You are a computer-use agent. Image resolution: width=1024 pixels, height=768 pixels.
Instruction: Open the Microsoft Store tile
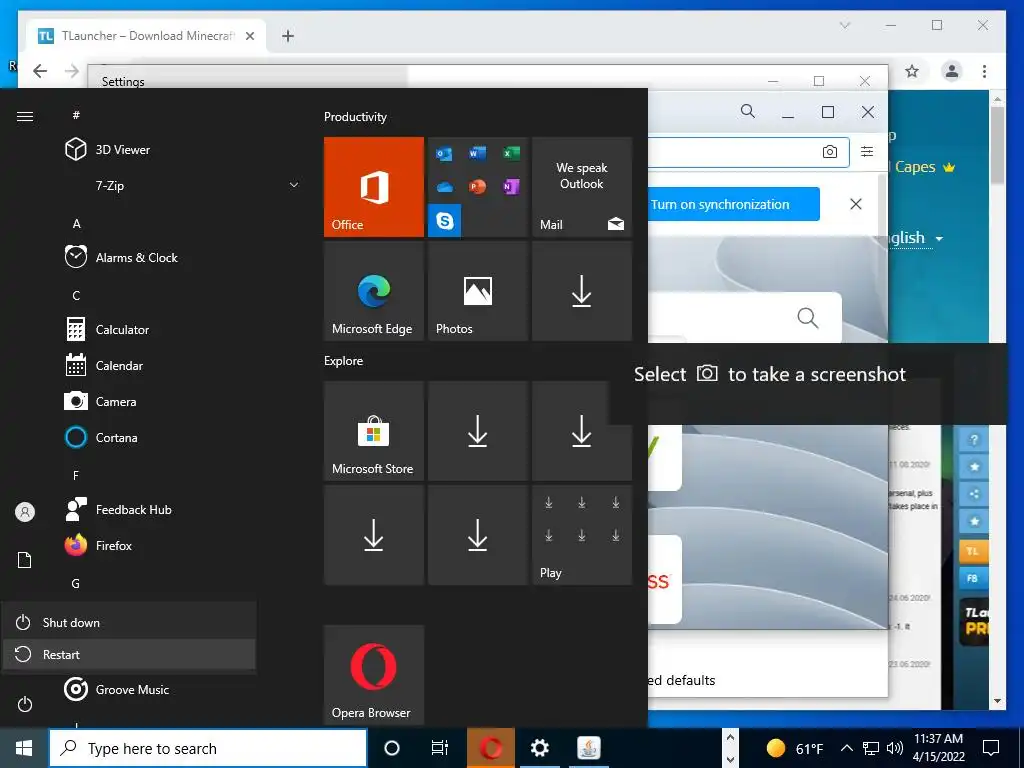pos(374,431)
